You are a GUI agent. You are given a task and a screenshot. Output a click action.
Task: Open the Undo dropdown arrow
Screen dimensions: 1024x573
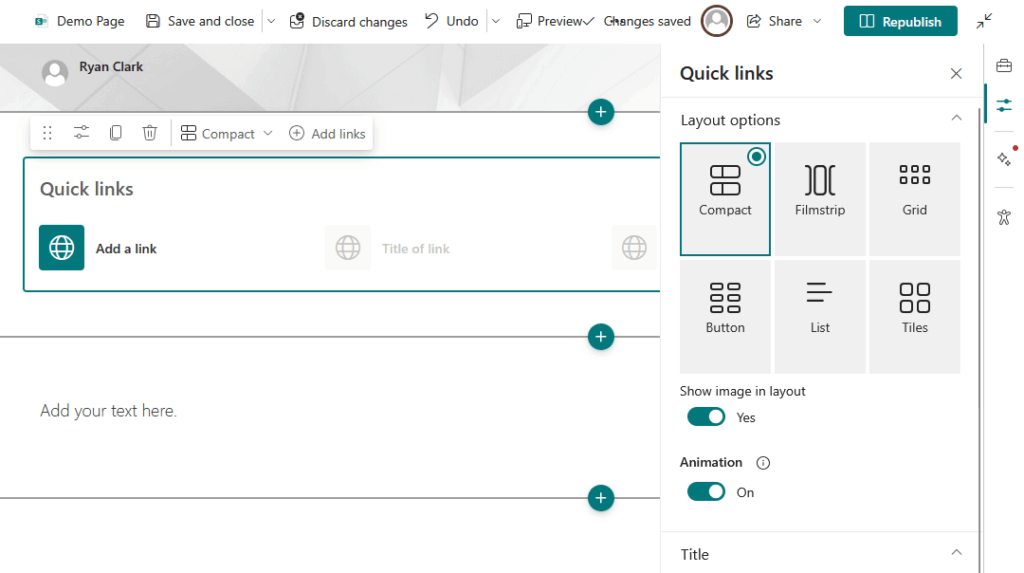tap(496, 22)
